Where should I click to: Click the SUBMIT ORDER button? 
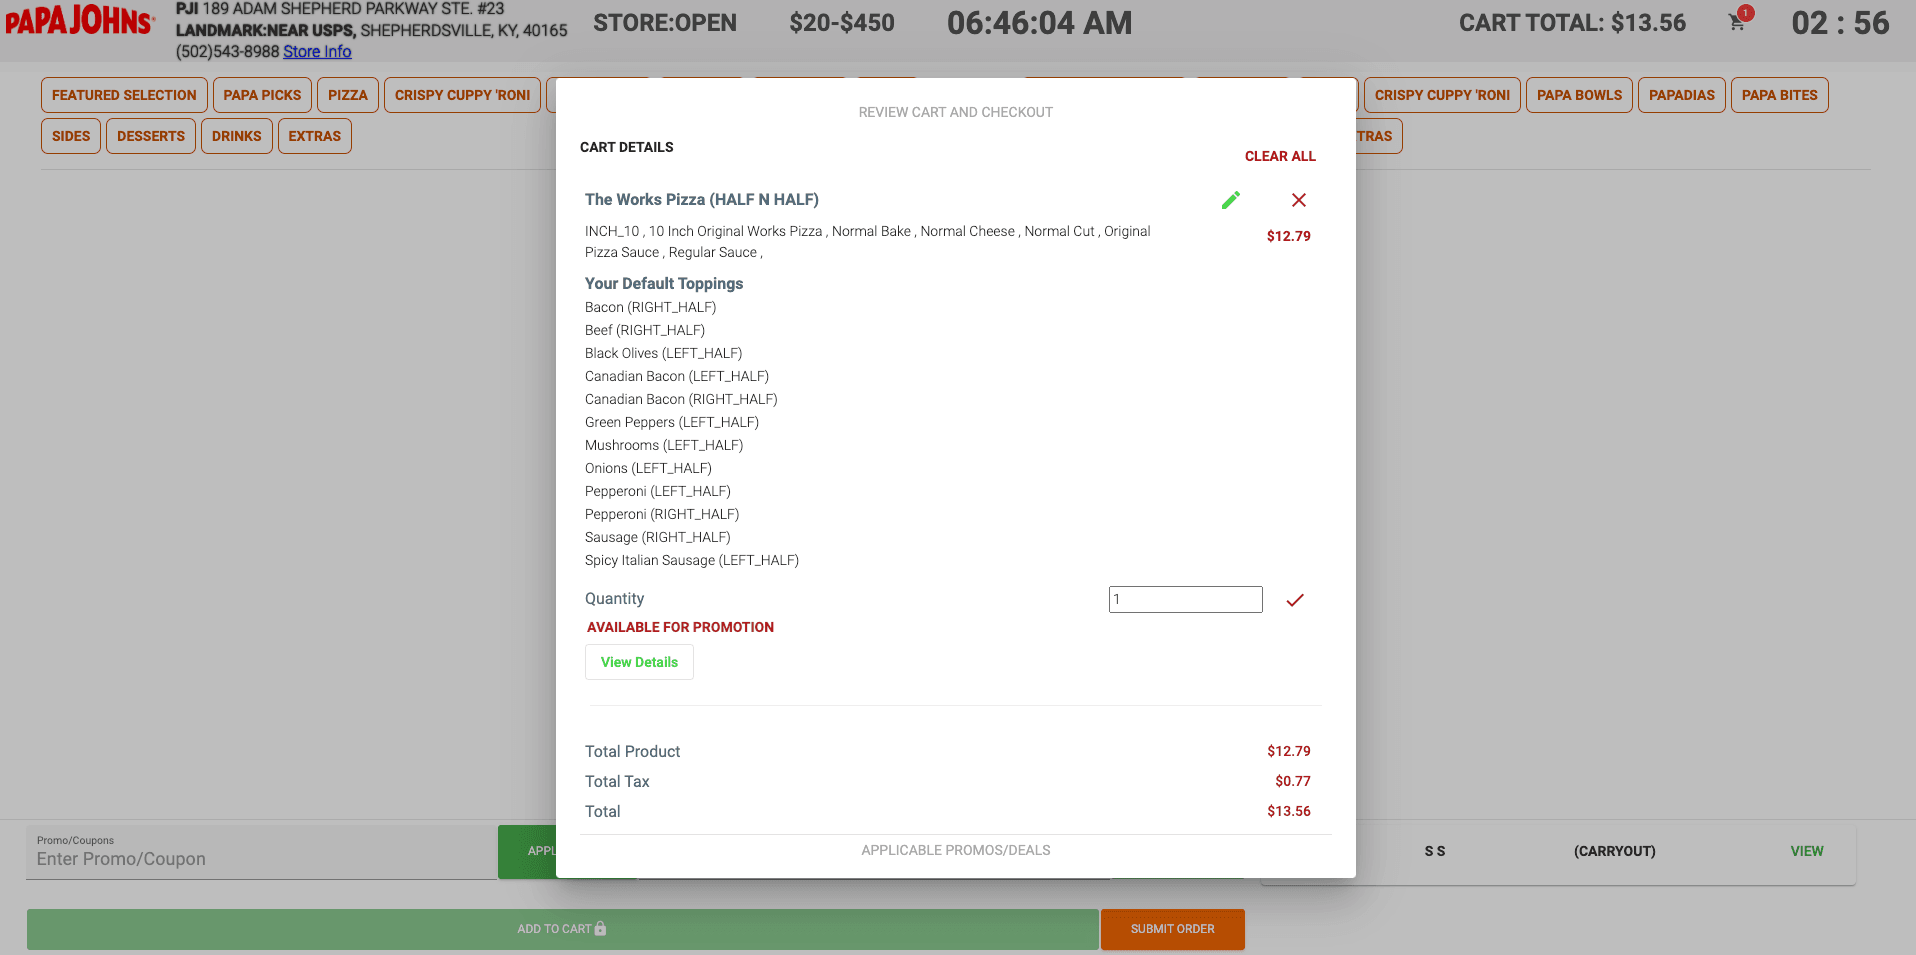[x=1173, y=929]
